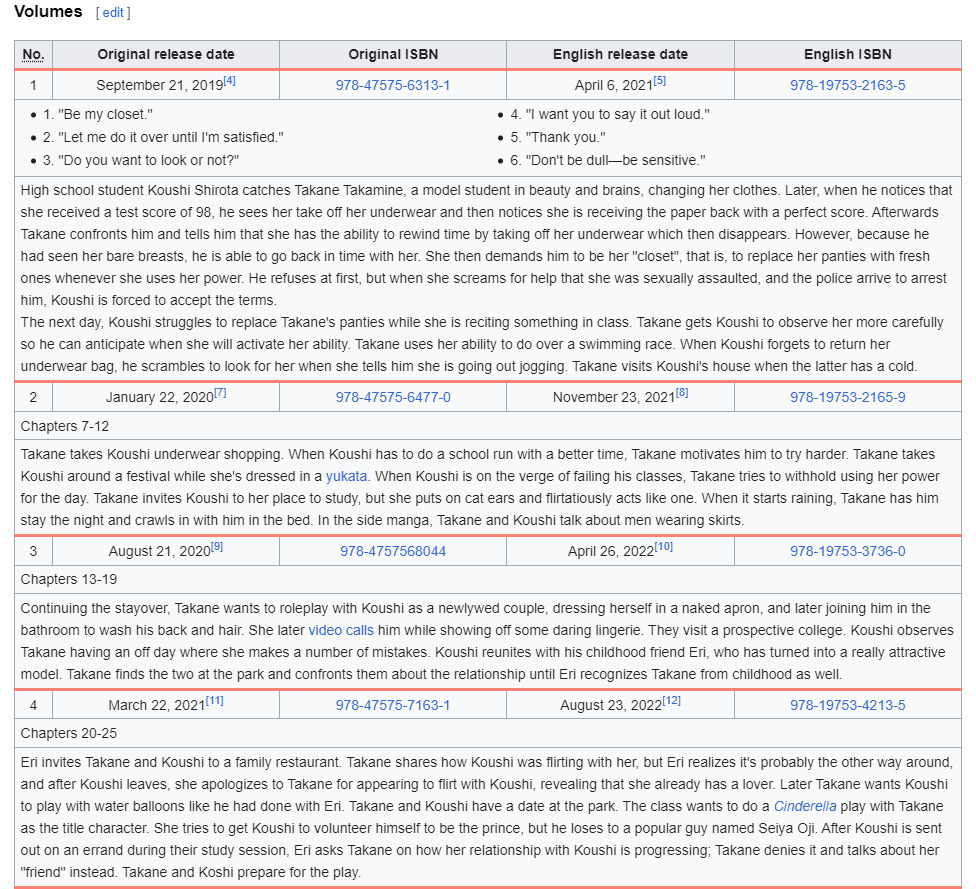Viewport: 976px width, 889px height.
Task: Open English ISBN 978-19753-2165-9 link
Action: click(x=847, y=397)
